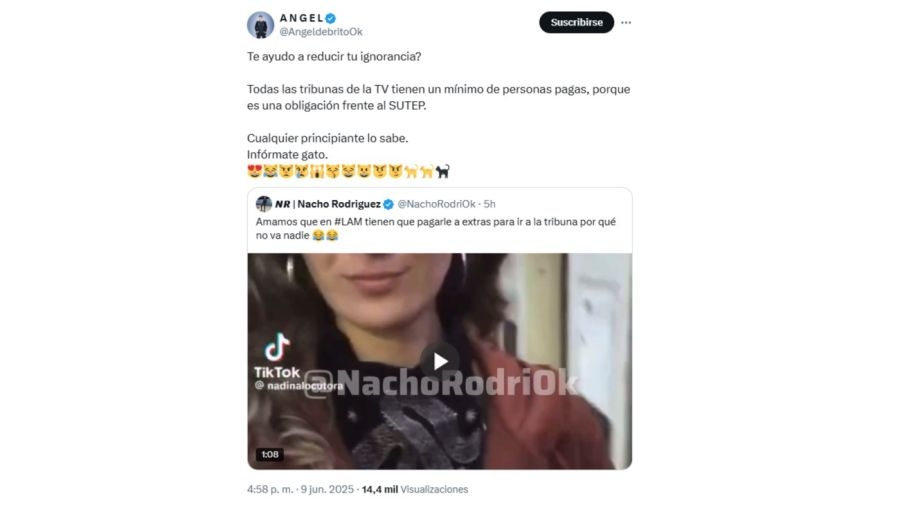Open the Nacho Rodriguez name in quote

click(339, 204)
